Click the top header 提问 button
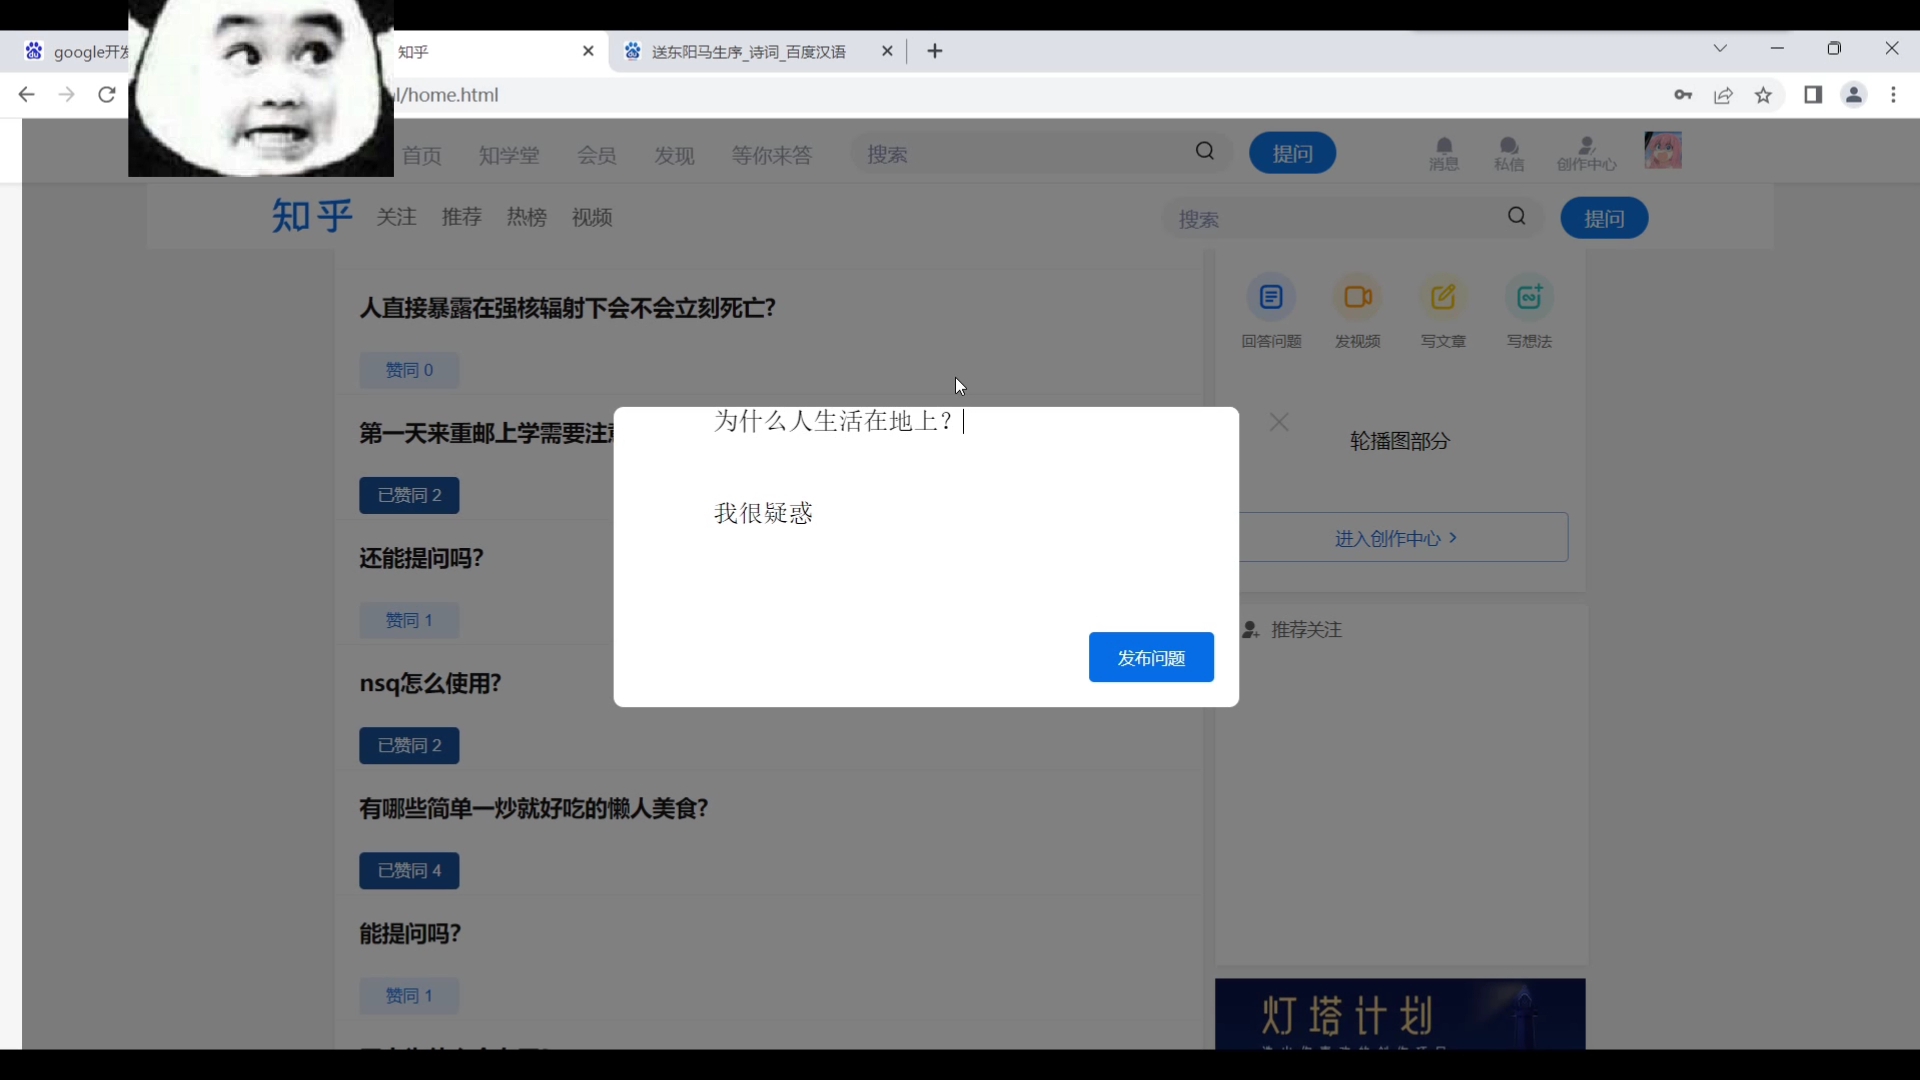This screenshot has height=1080, width=1920. coord(1292,153)
